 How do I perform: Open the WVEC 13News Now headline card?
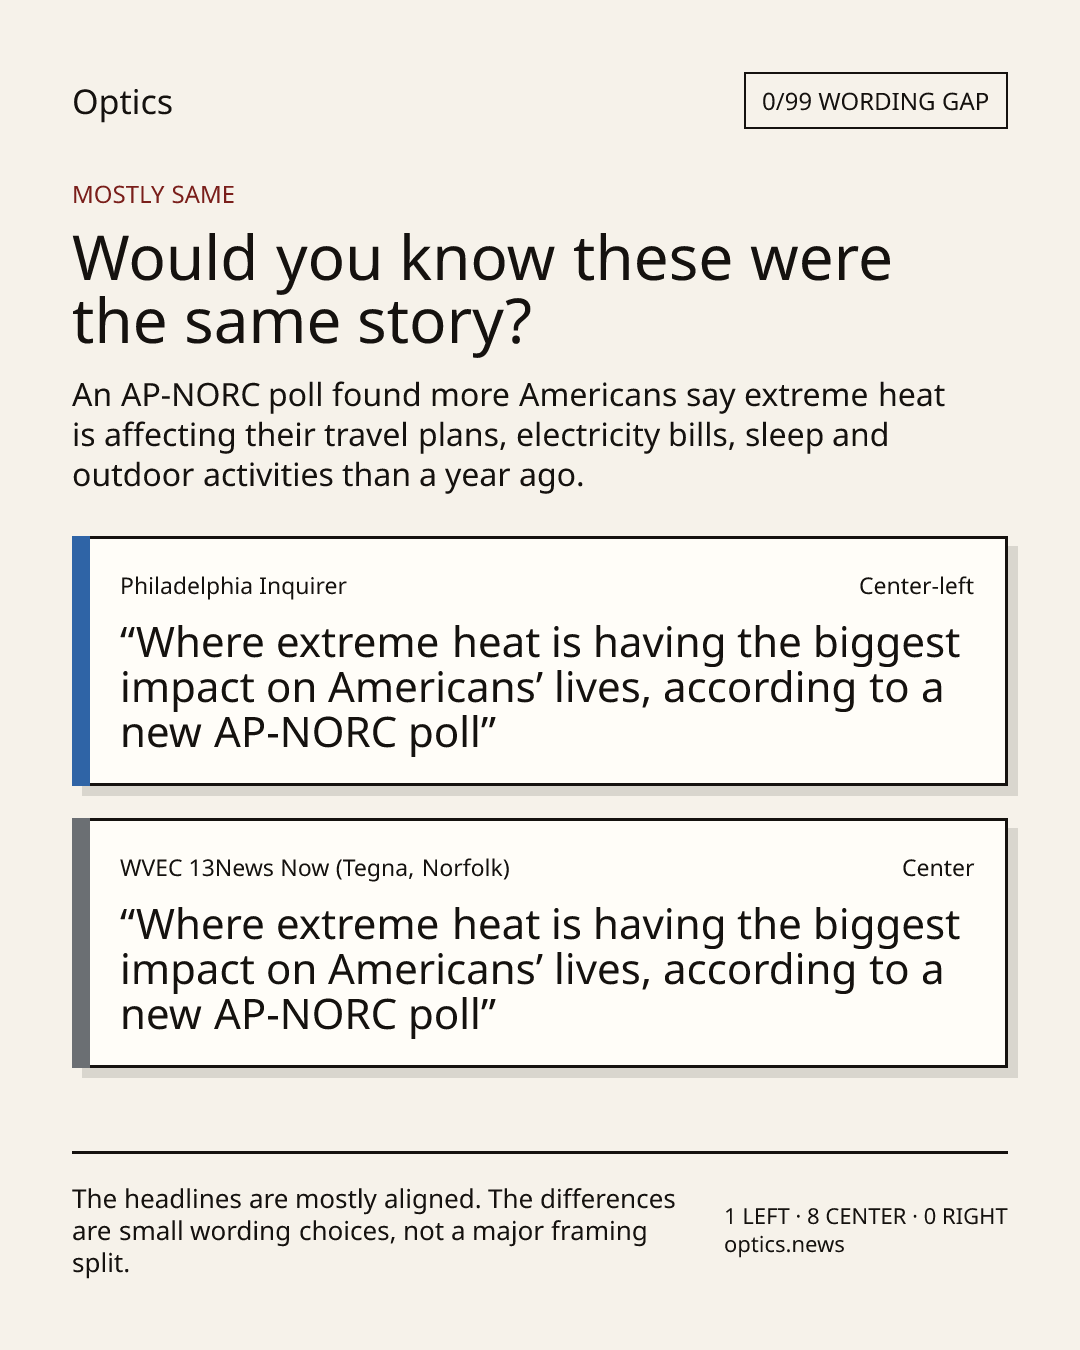pos(540,943)
